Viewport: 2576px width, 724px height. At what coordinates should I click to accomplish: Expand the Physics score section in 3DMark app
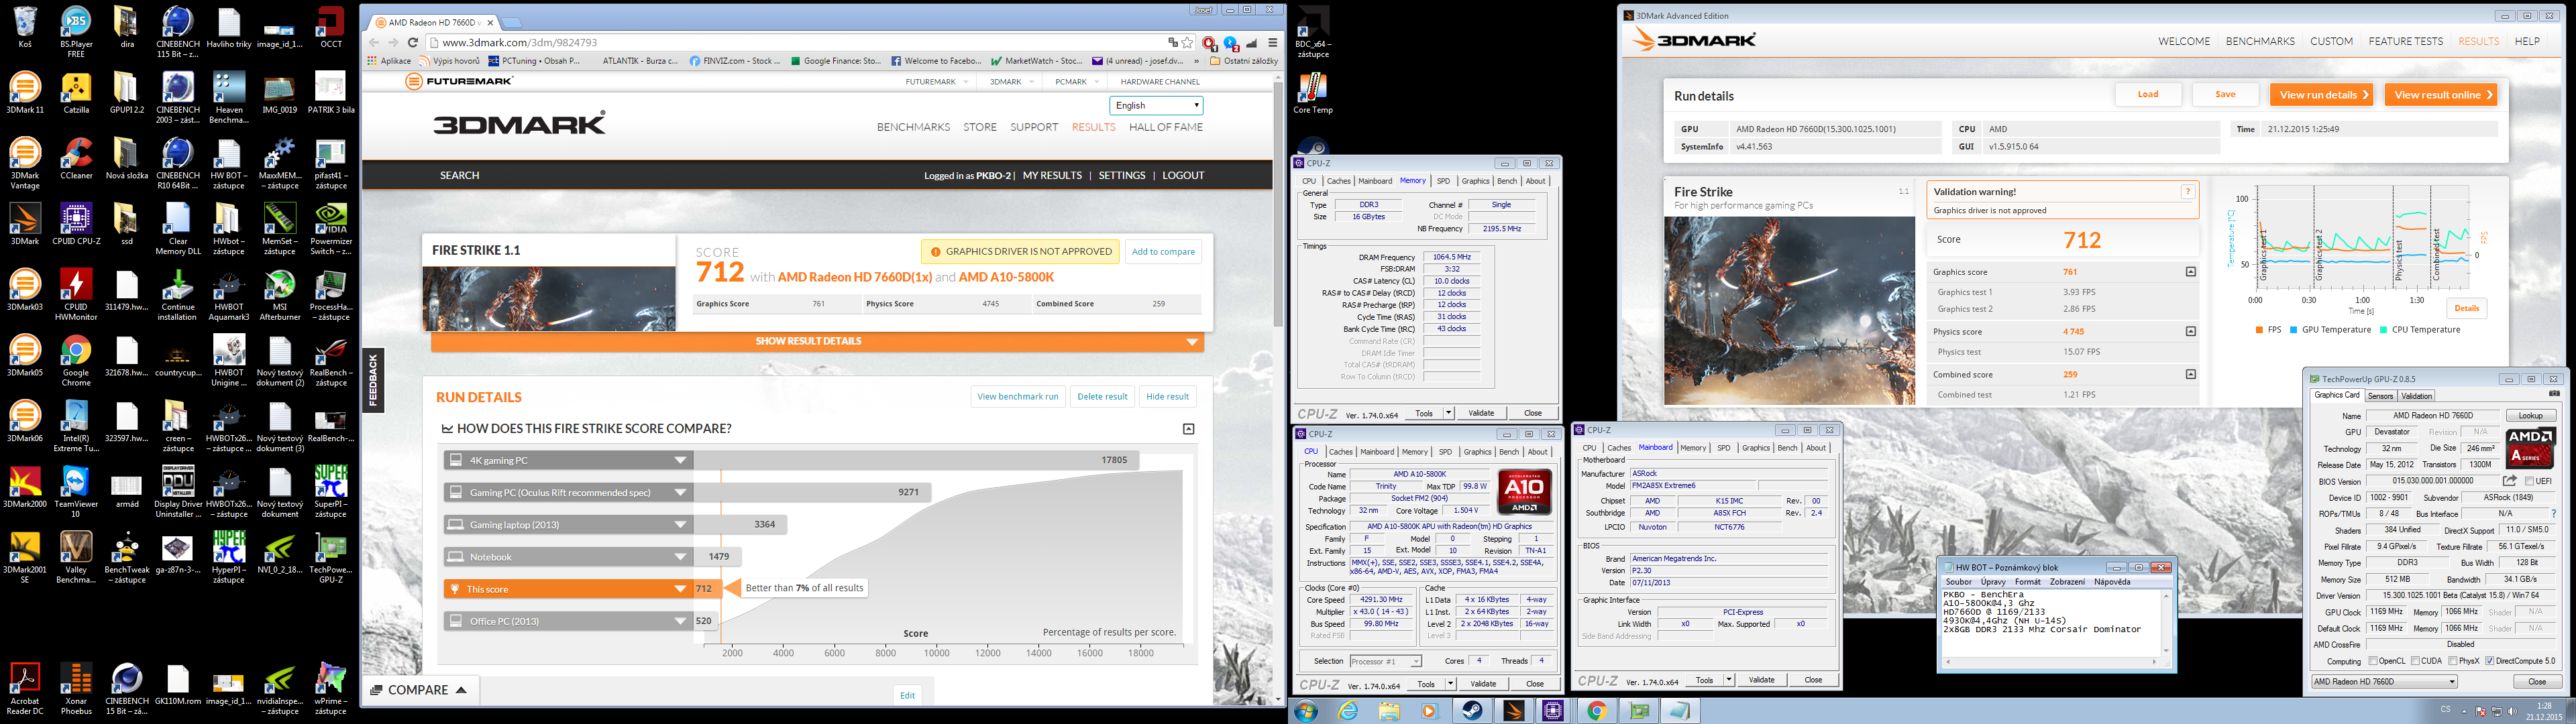[2190, 331]
